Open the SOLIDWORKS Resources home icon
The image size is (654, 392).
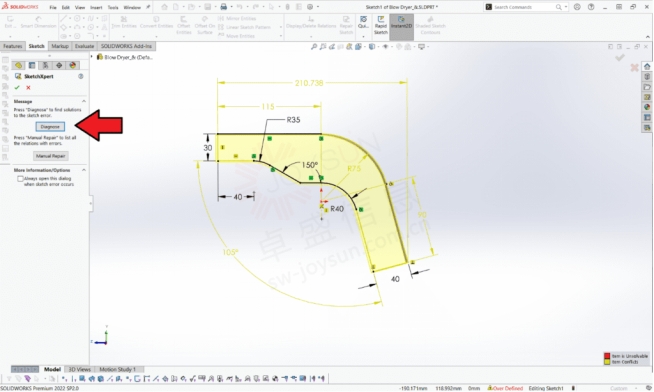647,67
